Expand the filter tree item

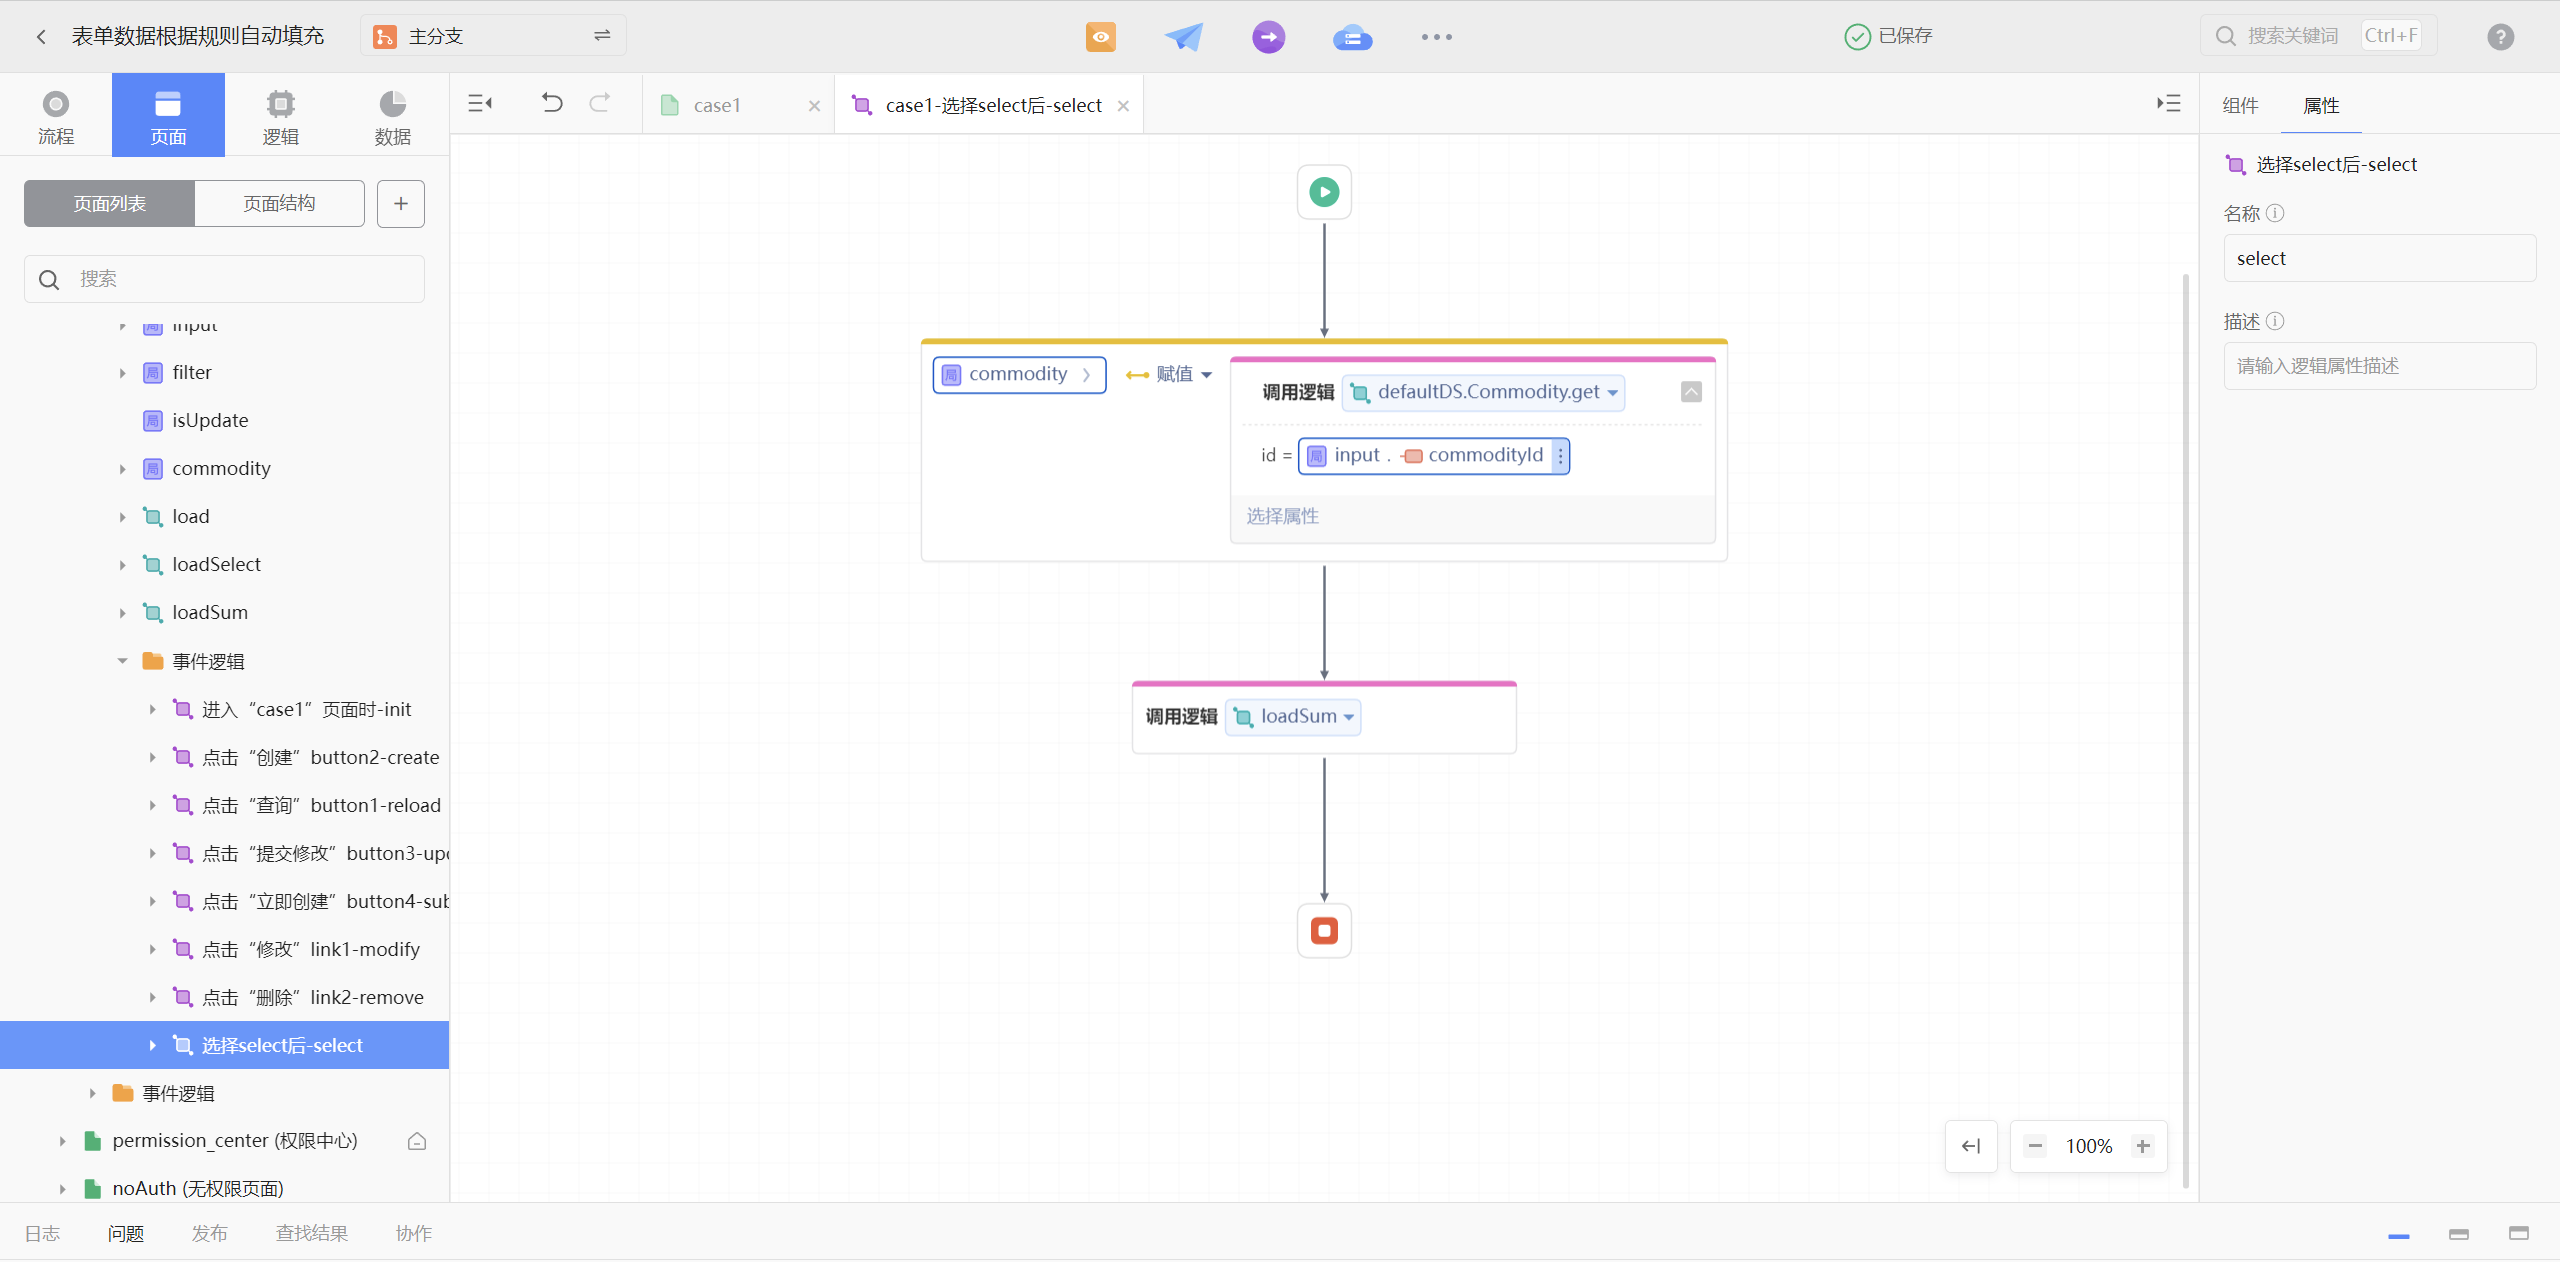click(x=122, y=373)
